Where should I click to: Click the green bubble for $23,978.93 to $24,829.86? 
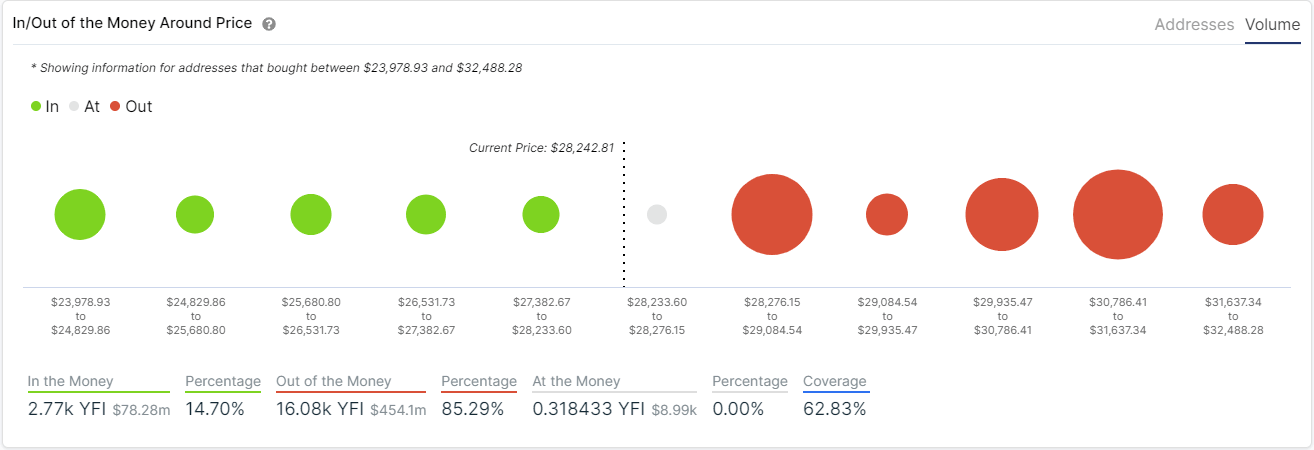[80, 214]
